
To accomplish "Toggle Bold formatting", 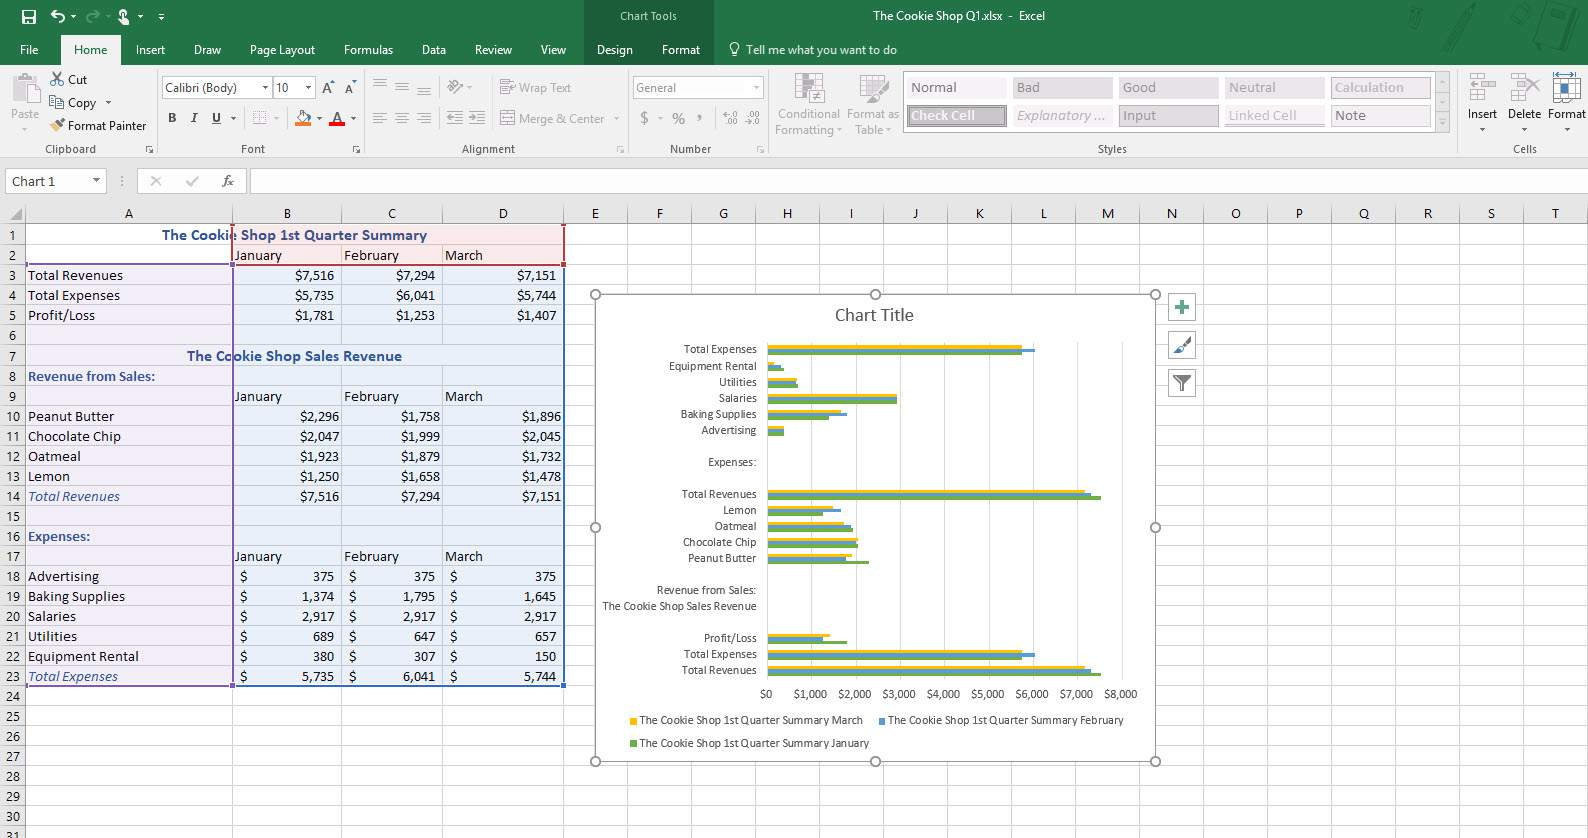I will 172,118.
